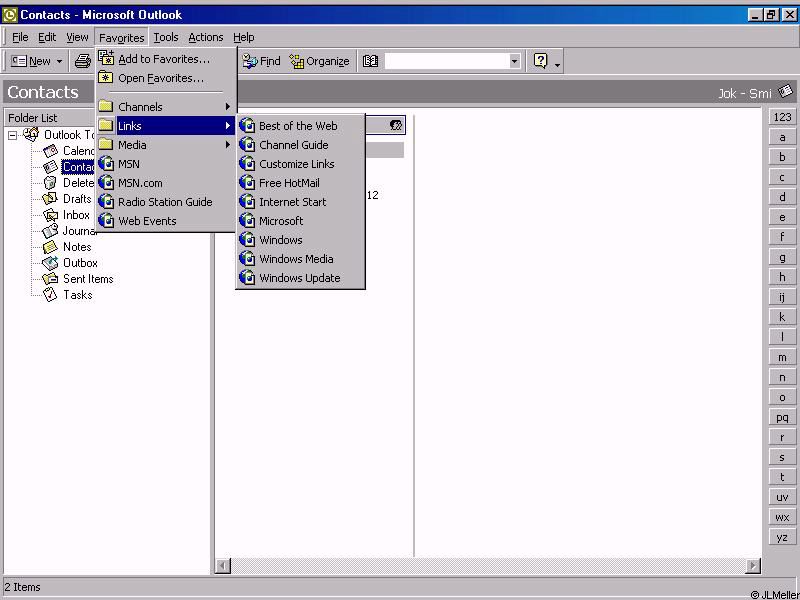Select the Notes folder
The image size is (800, 600).
(x=67, y=247)
